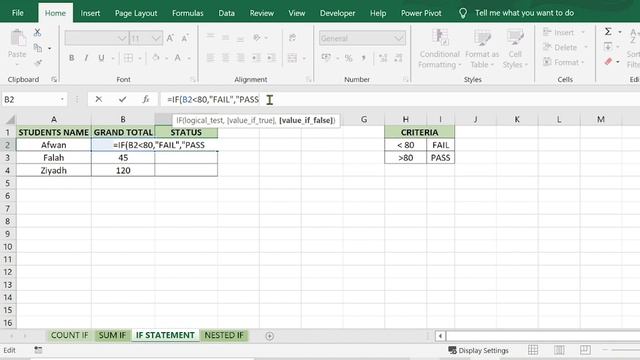
Task: Click the Paste clipboard icon
Action: tap(17, 38)
